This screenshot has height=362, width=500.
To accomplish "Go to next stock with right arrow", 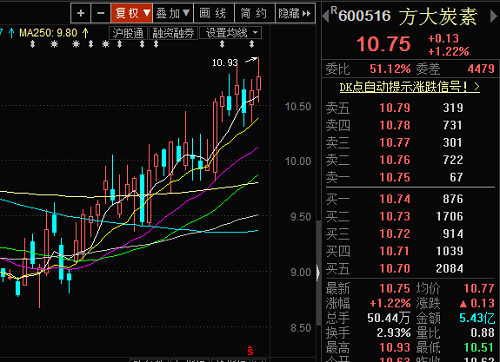I will pos(494,16).
